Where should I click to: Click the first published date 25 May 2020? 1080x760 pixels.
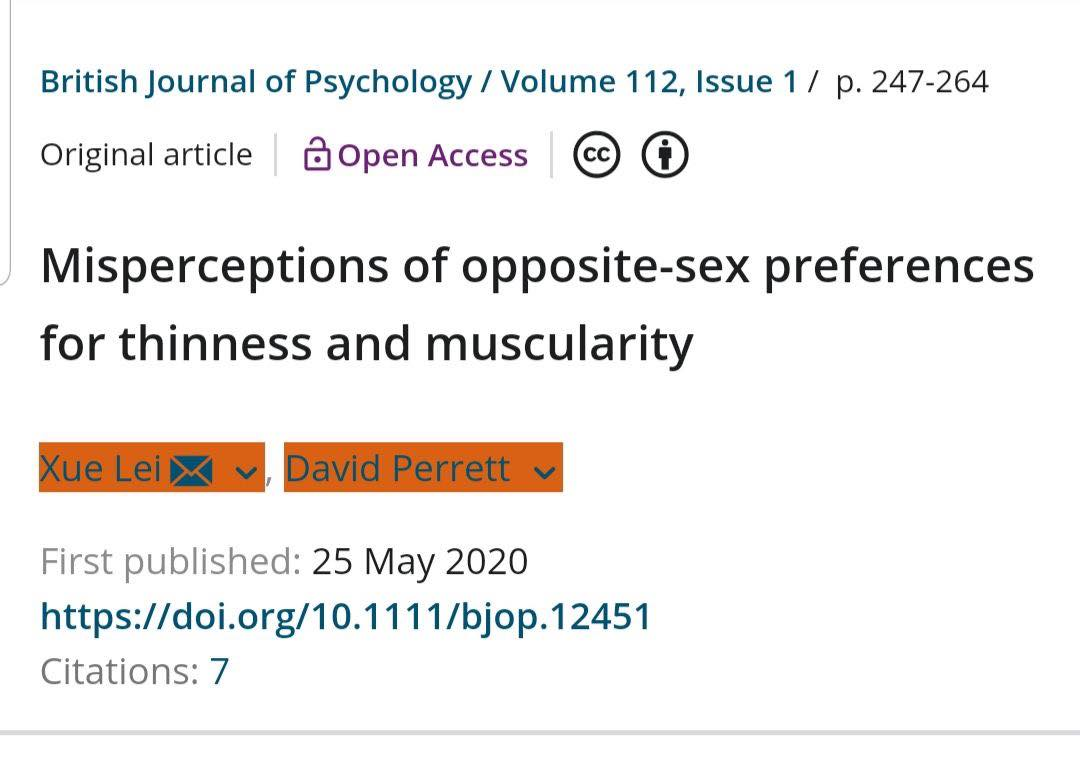pyautogui.click(x=419, y=562)
